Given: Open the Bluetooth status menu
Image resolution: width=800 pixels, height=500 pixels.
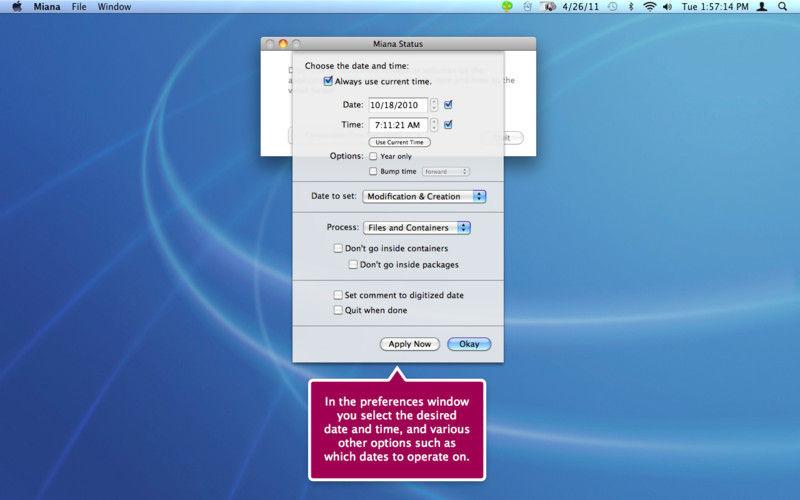Looking at the screenshot, I should tap(631, 7).
